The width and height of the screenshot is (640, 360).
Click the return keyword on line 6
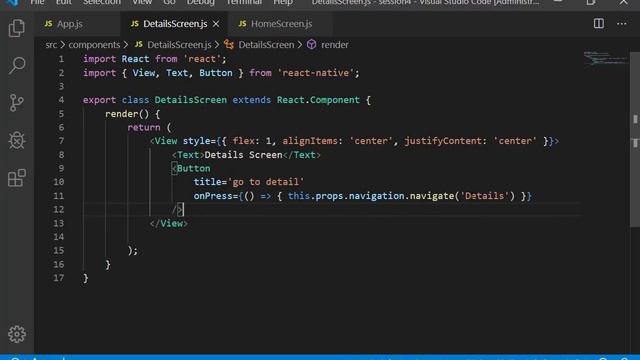[144, 127]
